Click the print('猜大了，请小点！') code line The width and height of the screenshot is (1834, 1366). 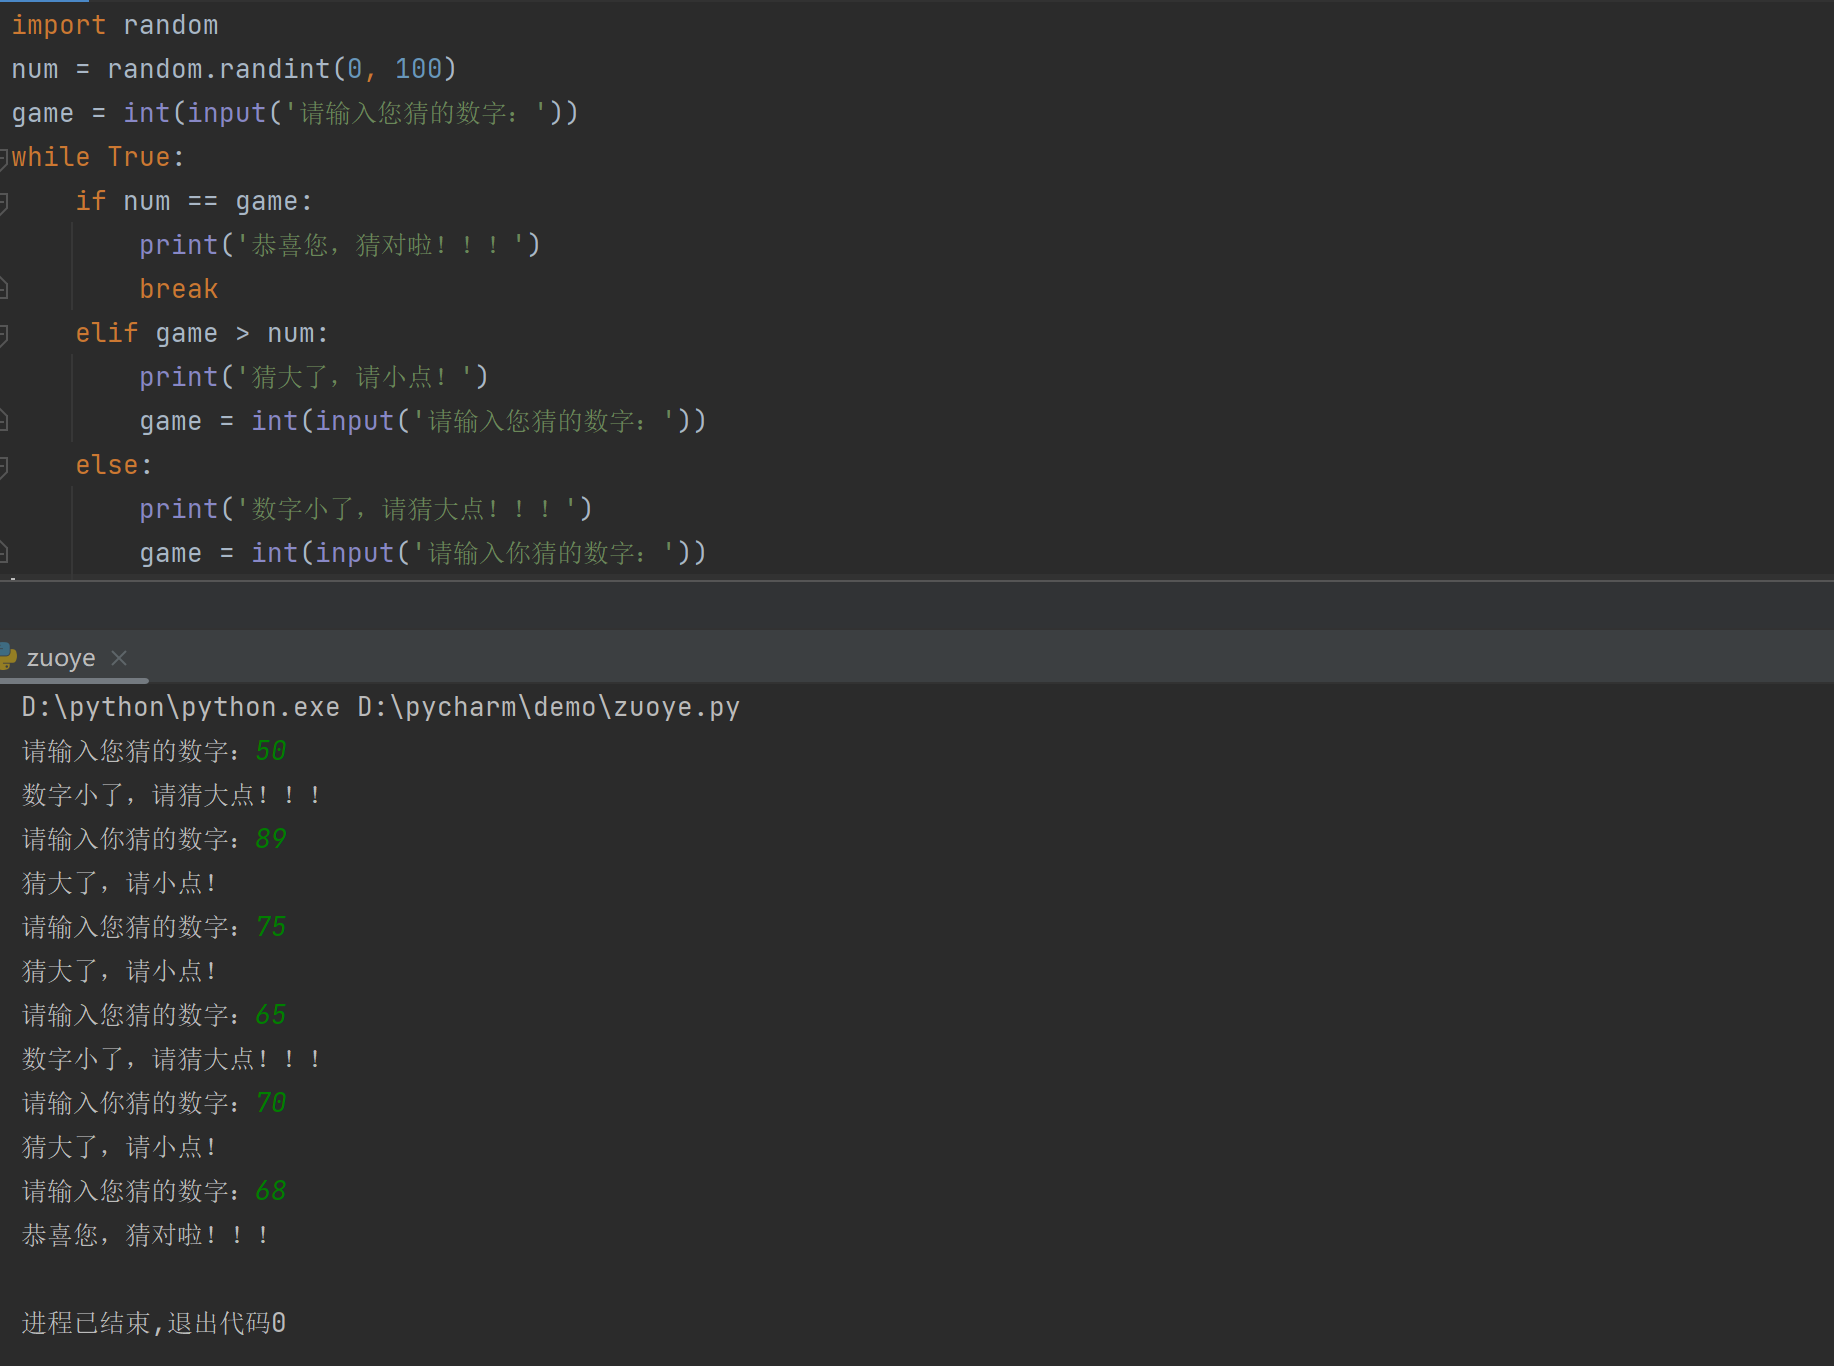(314, 377)
